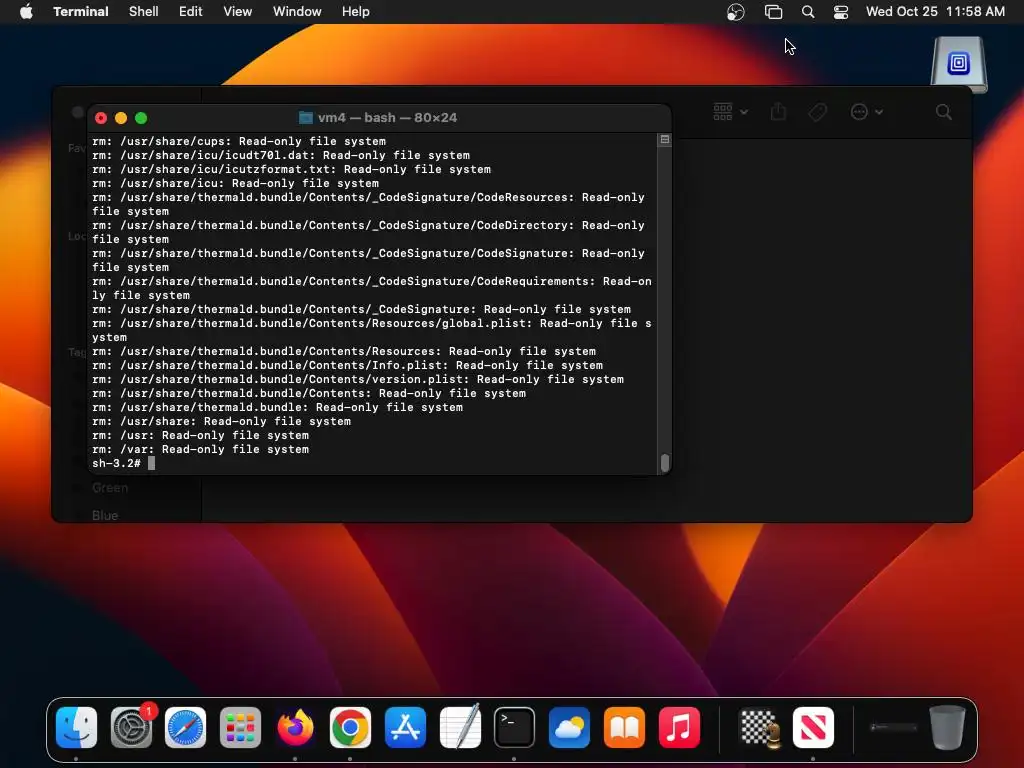Click the date and time in menu bar
The height and width of the screenshot is (768, 1024).
[x=935, y=12]
